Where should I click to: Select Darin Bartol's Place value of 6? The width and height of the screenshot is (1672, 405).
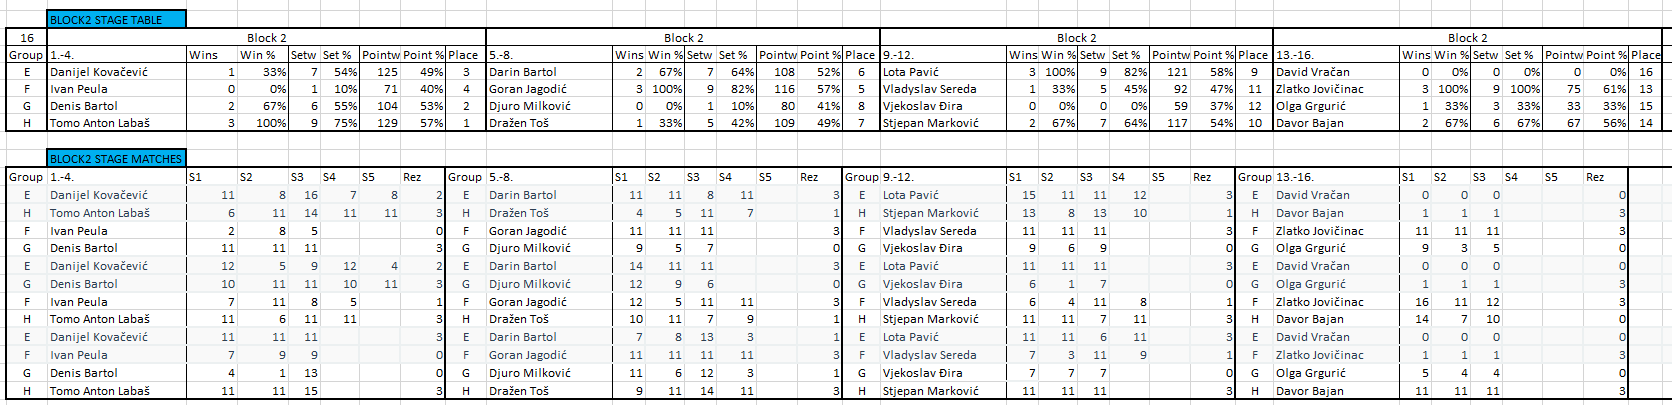(859, 72)
